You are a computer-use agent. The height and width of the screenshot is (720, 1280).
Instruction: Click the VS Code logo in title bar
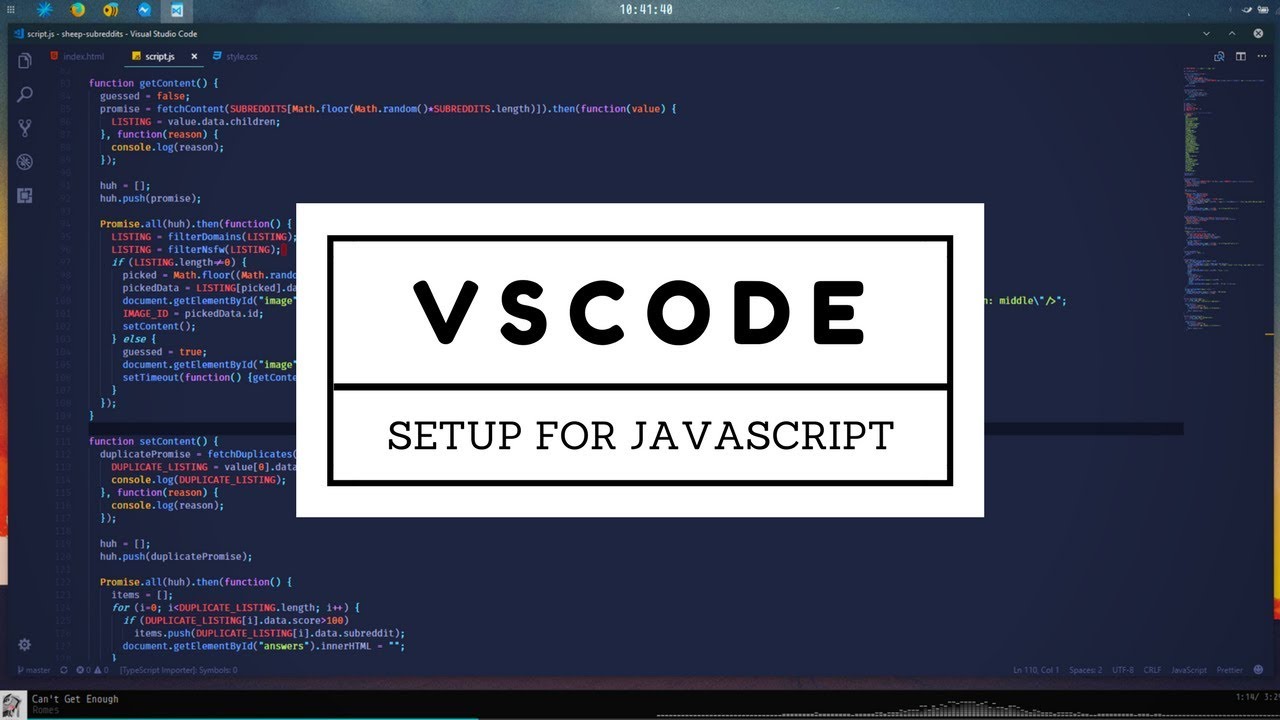click(x=18, y=34)
